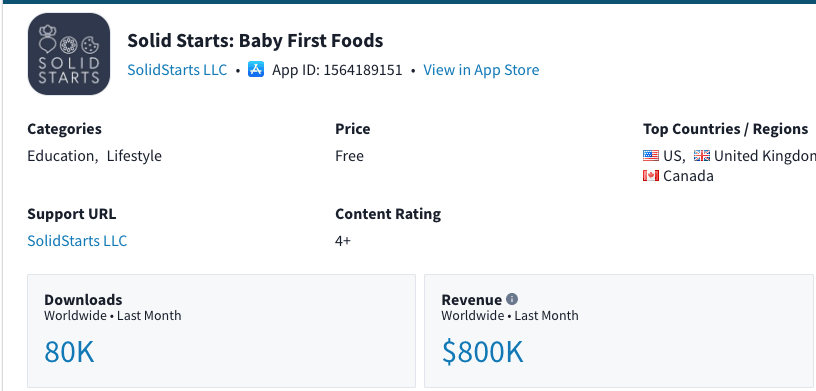Screen dimensions: 816x391
Task: Open the SolidStarts LLC publisher link beside app icon
Action: point(177,70)
